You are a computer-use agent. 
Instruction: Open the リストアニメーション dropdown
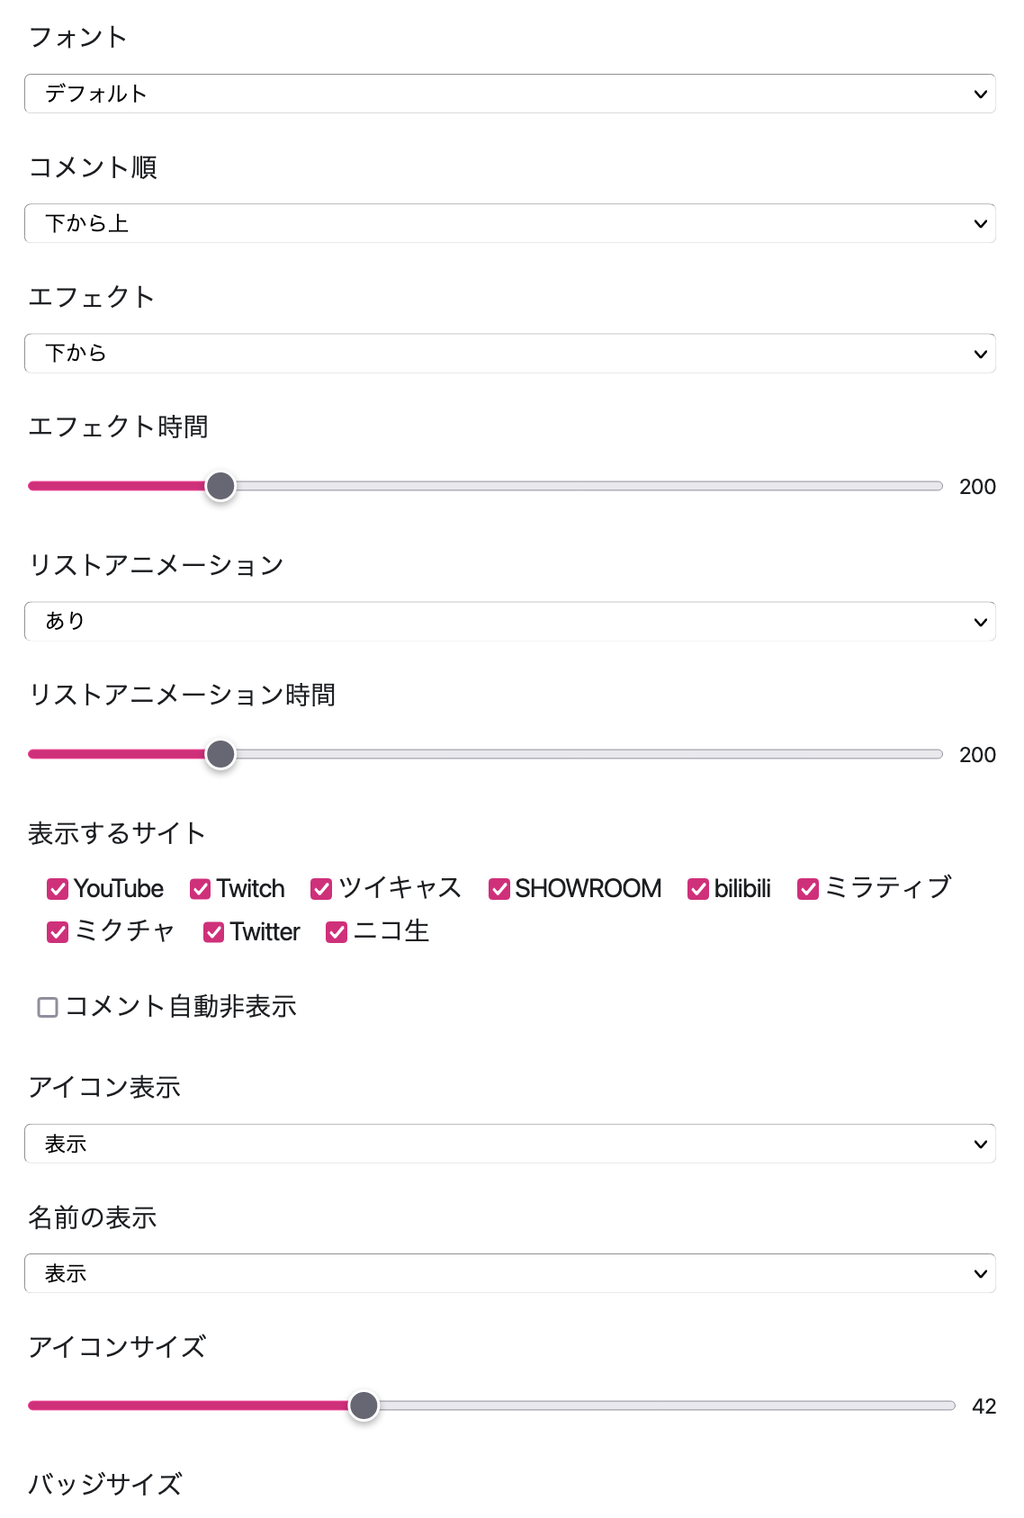point(509,622)
